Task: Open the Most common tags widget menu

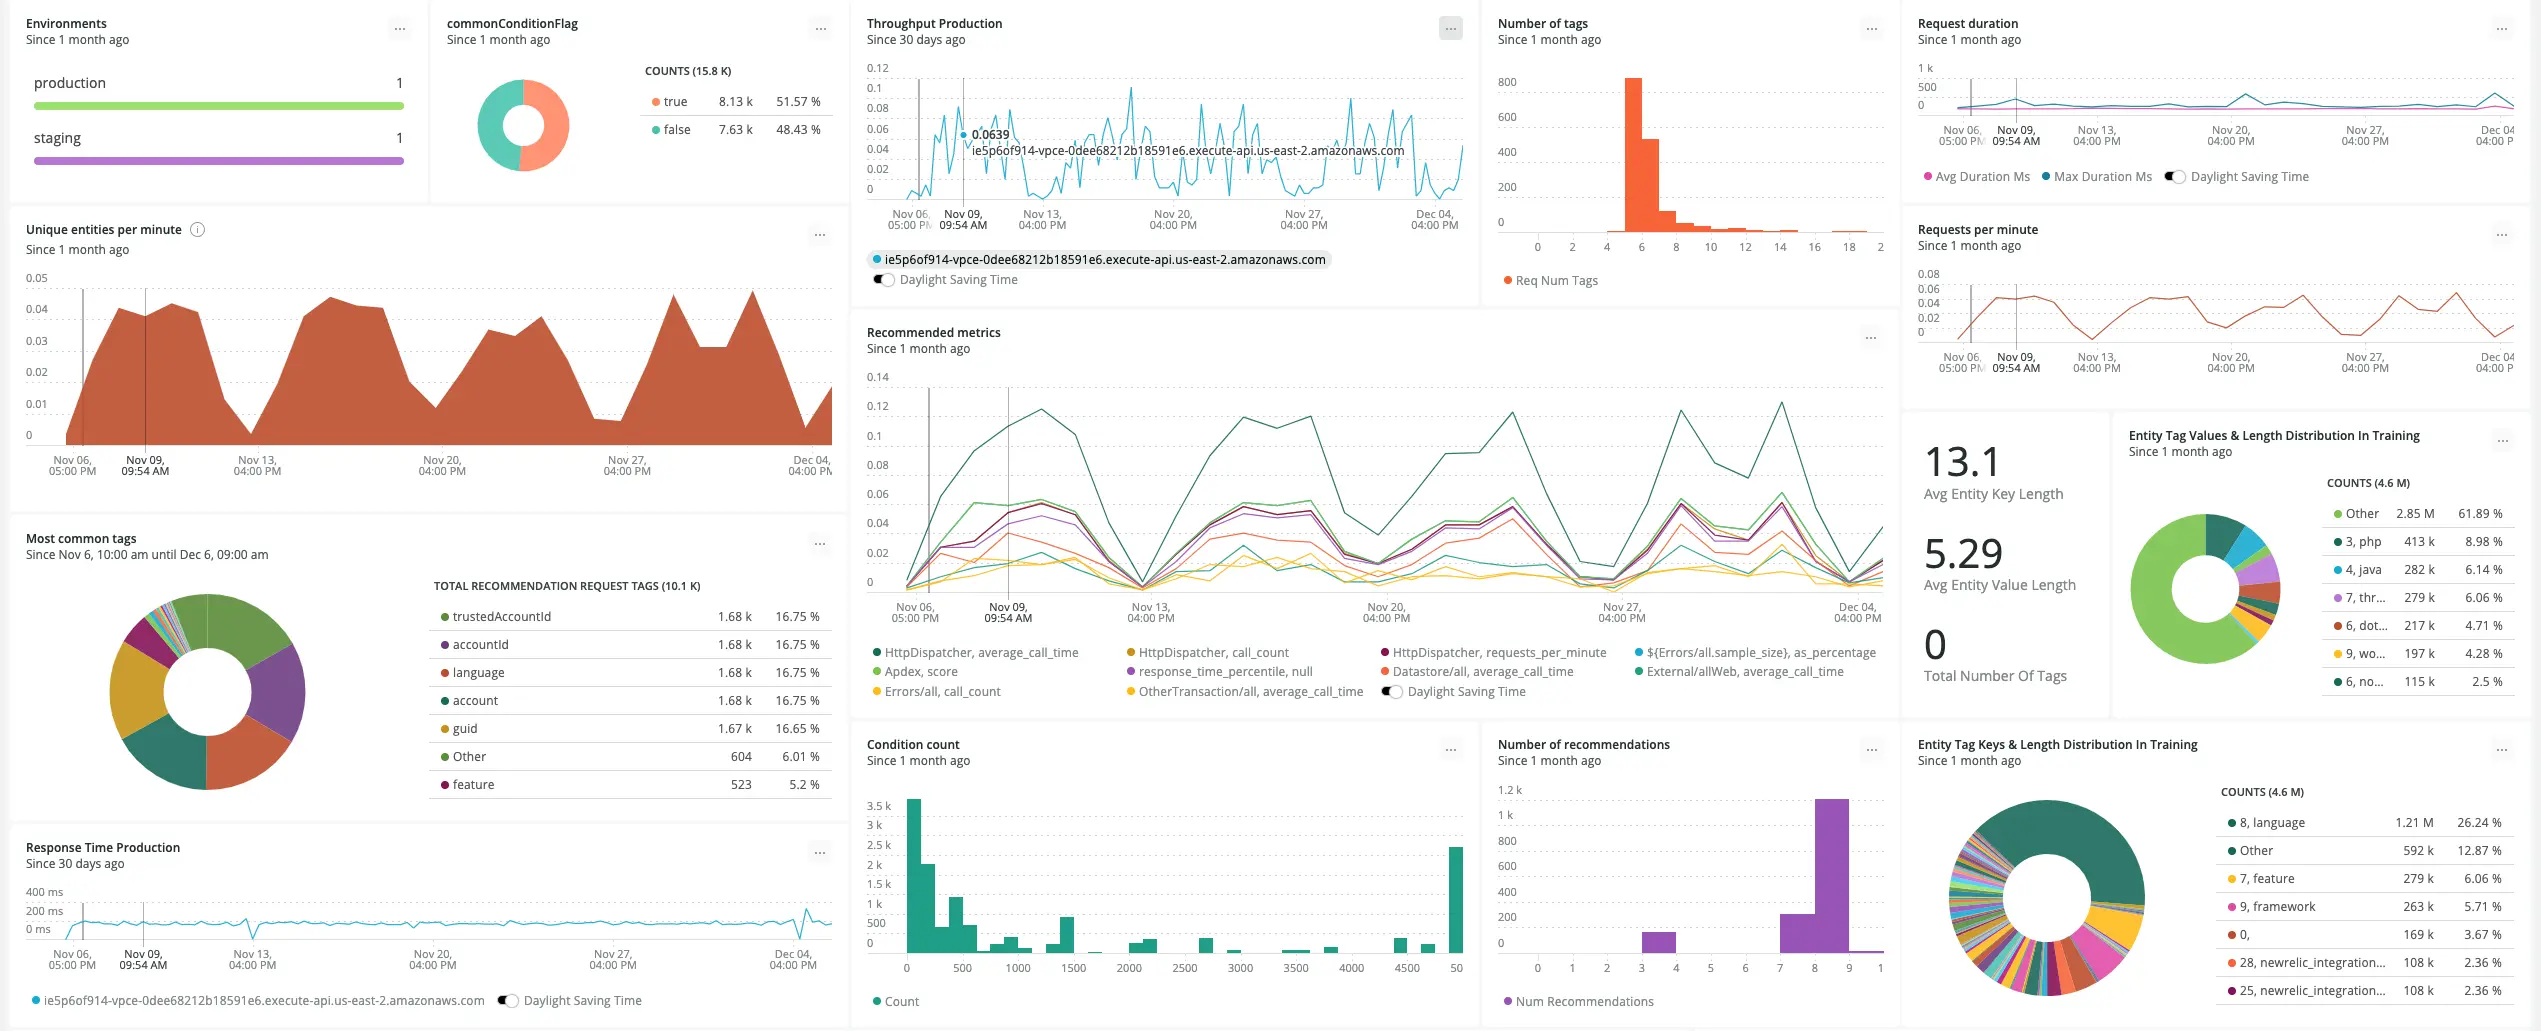Action: tap(820, 543)
